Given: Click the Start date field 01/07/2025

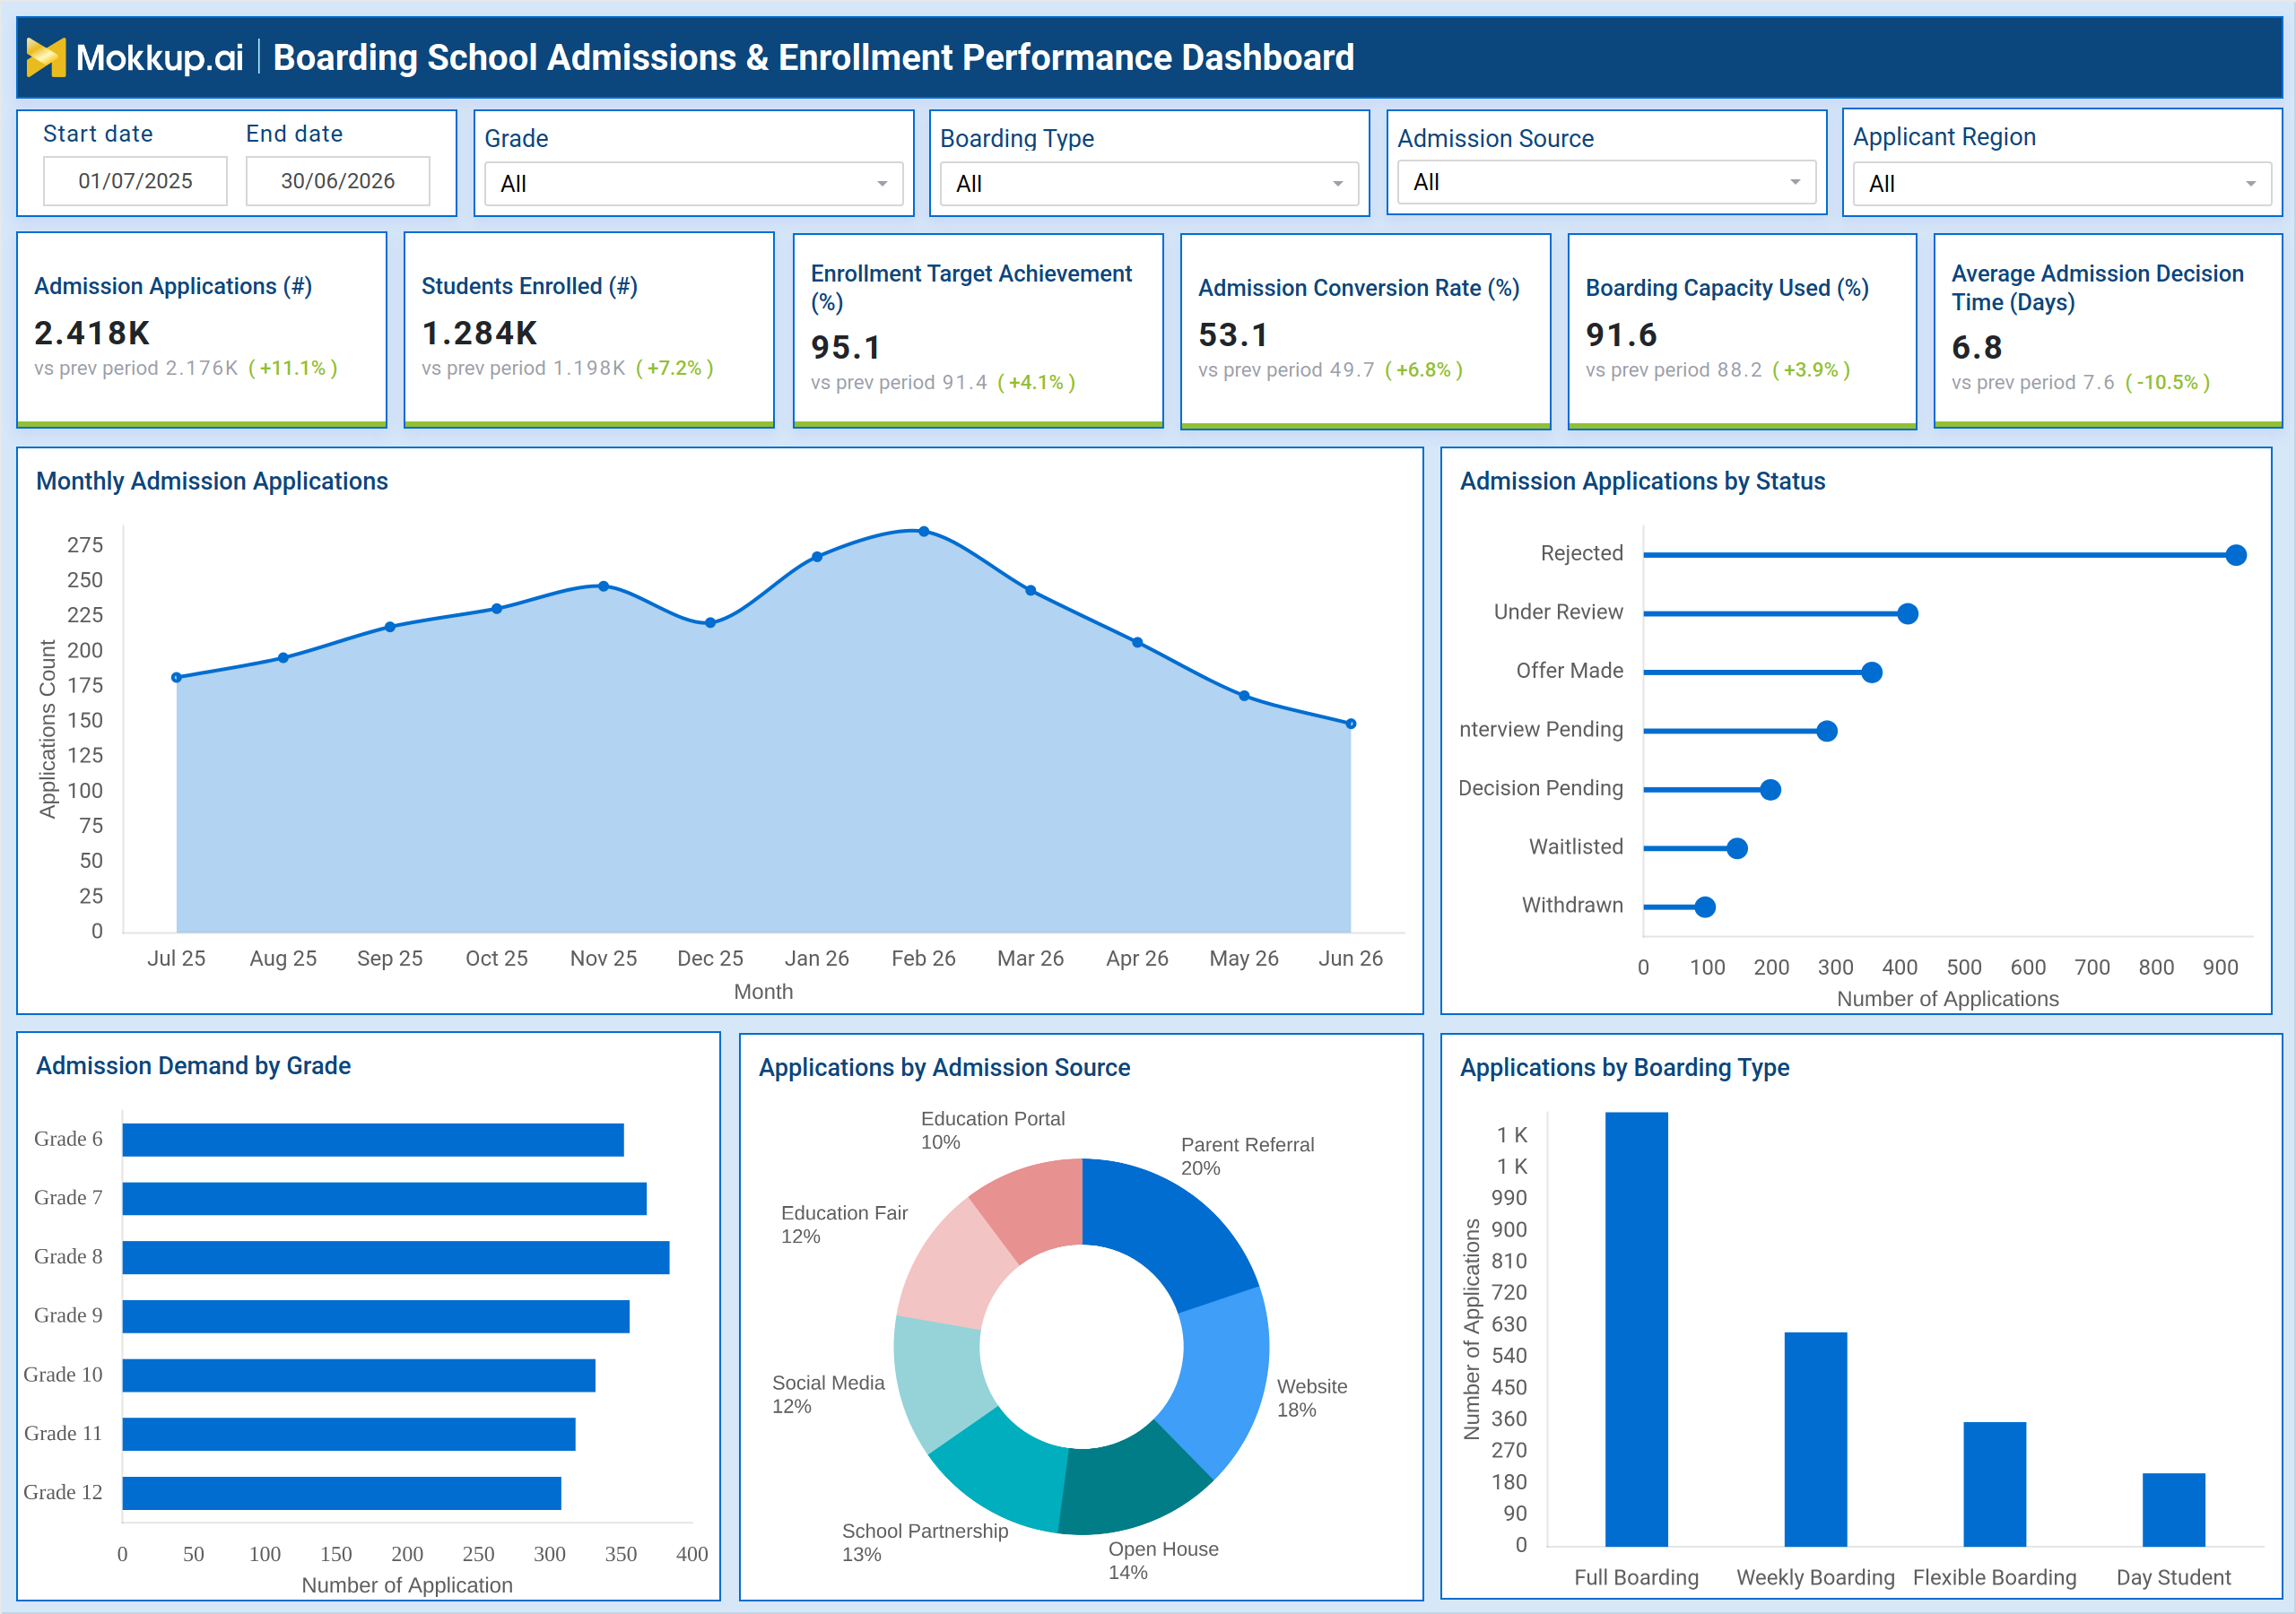Looking at the screenshot, I should 135,181.
